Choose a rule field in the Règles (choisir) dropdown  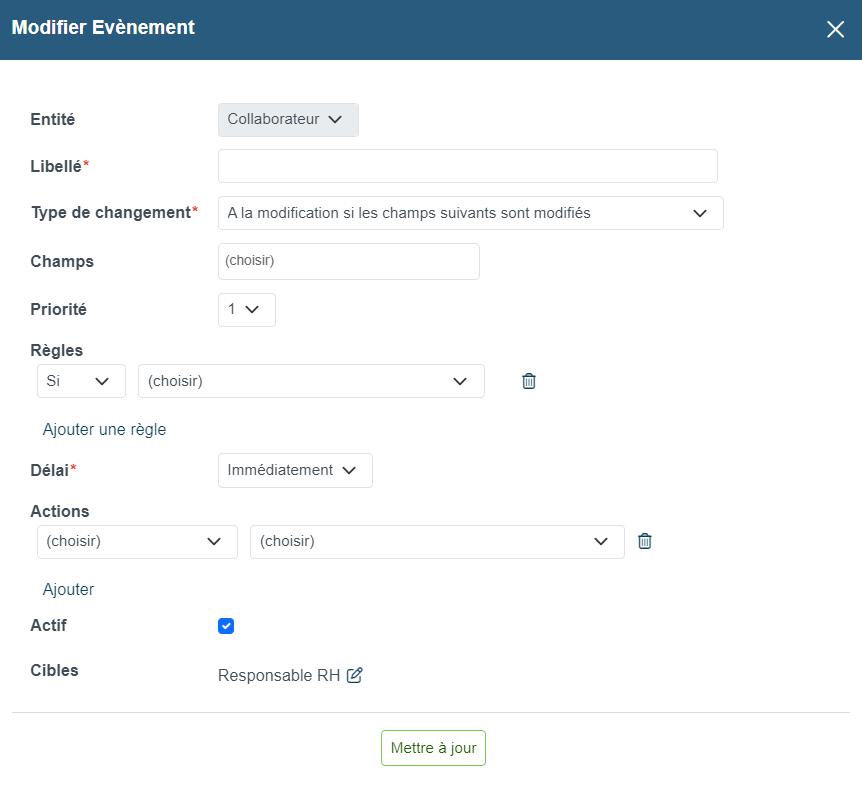[x=311, y=381]
